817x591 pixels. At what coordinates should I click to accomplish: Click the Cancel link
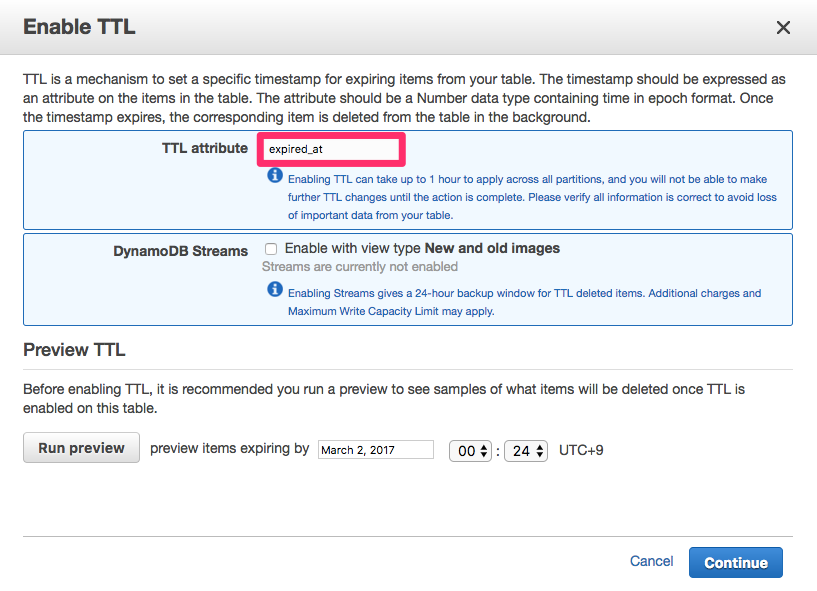[x=651, y=561]
